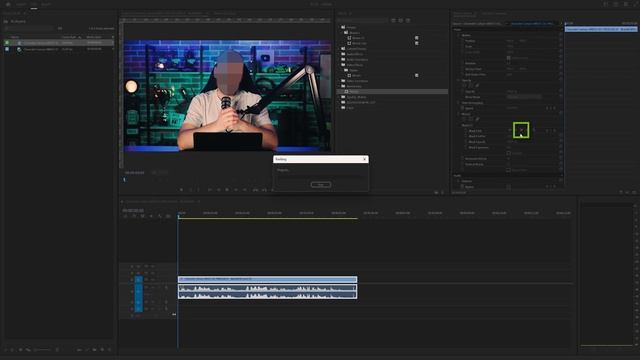Toggle the Uniform Scale checkbox

pos(509,58)
